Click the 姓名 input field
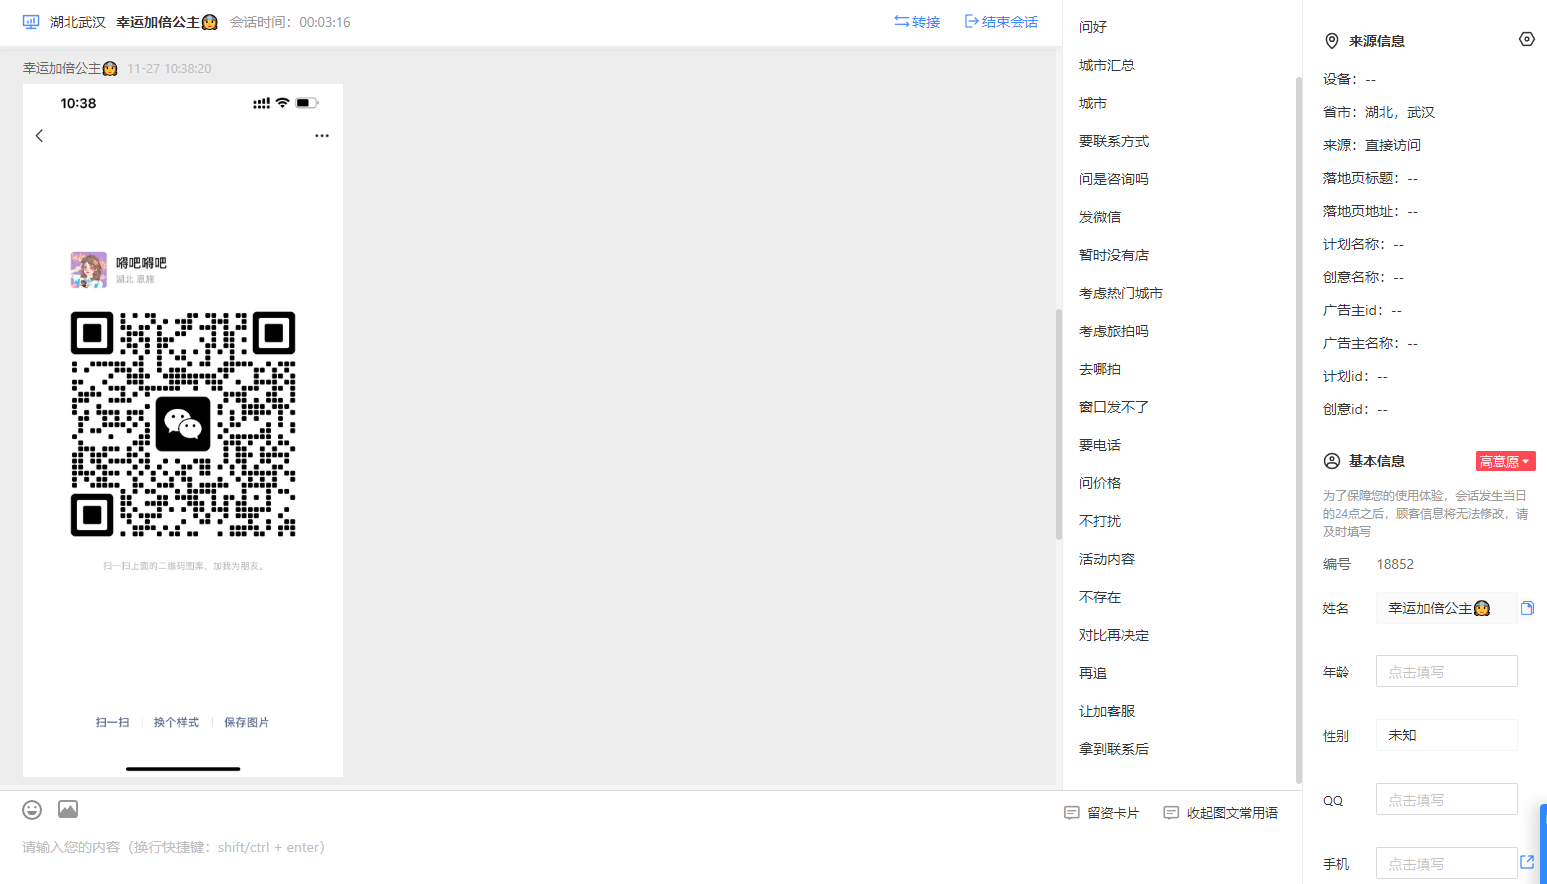Viewport: 1547px width, 884px height. click(x=1446, y=608)
